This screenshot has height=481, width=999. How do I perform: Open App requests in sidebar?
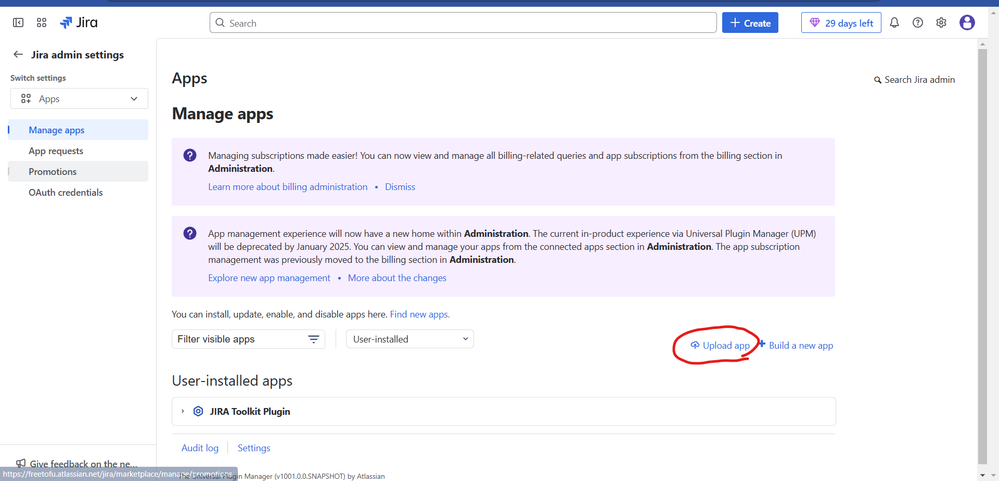[78, 151]
